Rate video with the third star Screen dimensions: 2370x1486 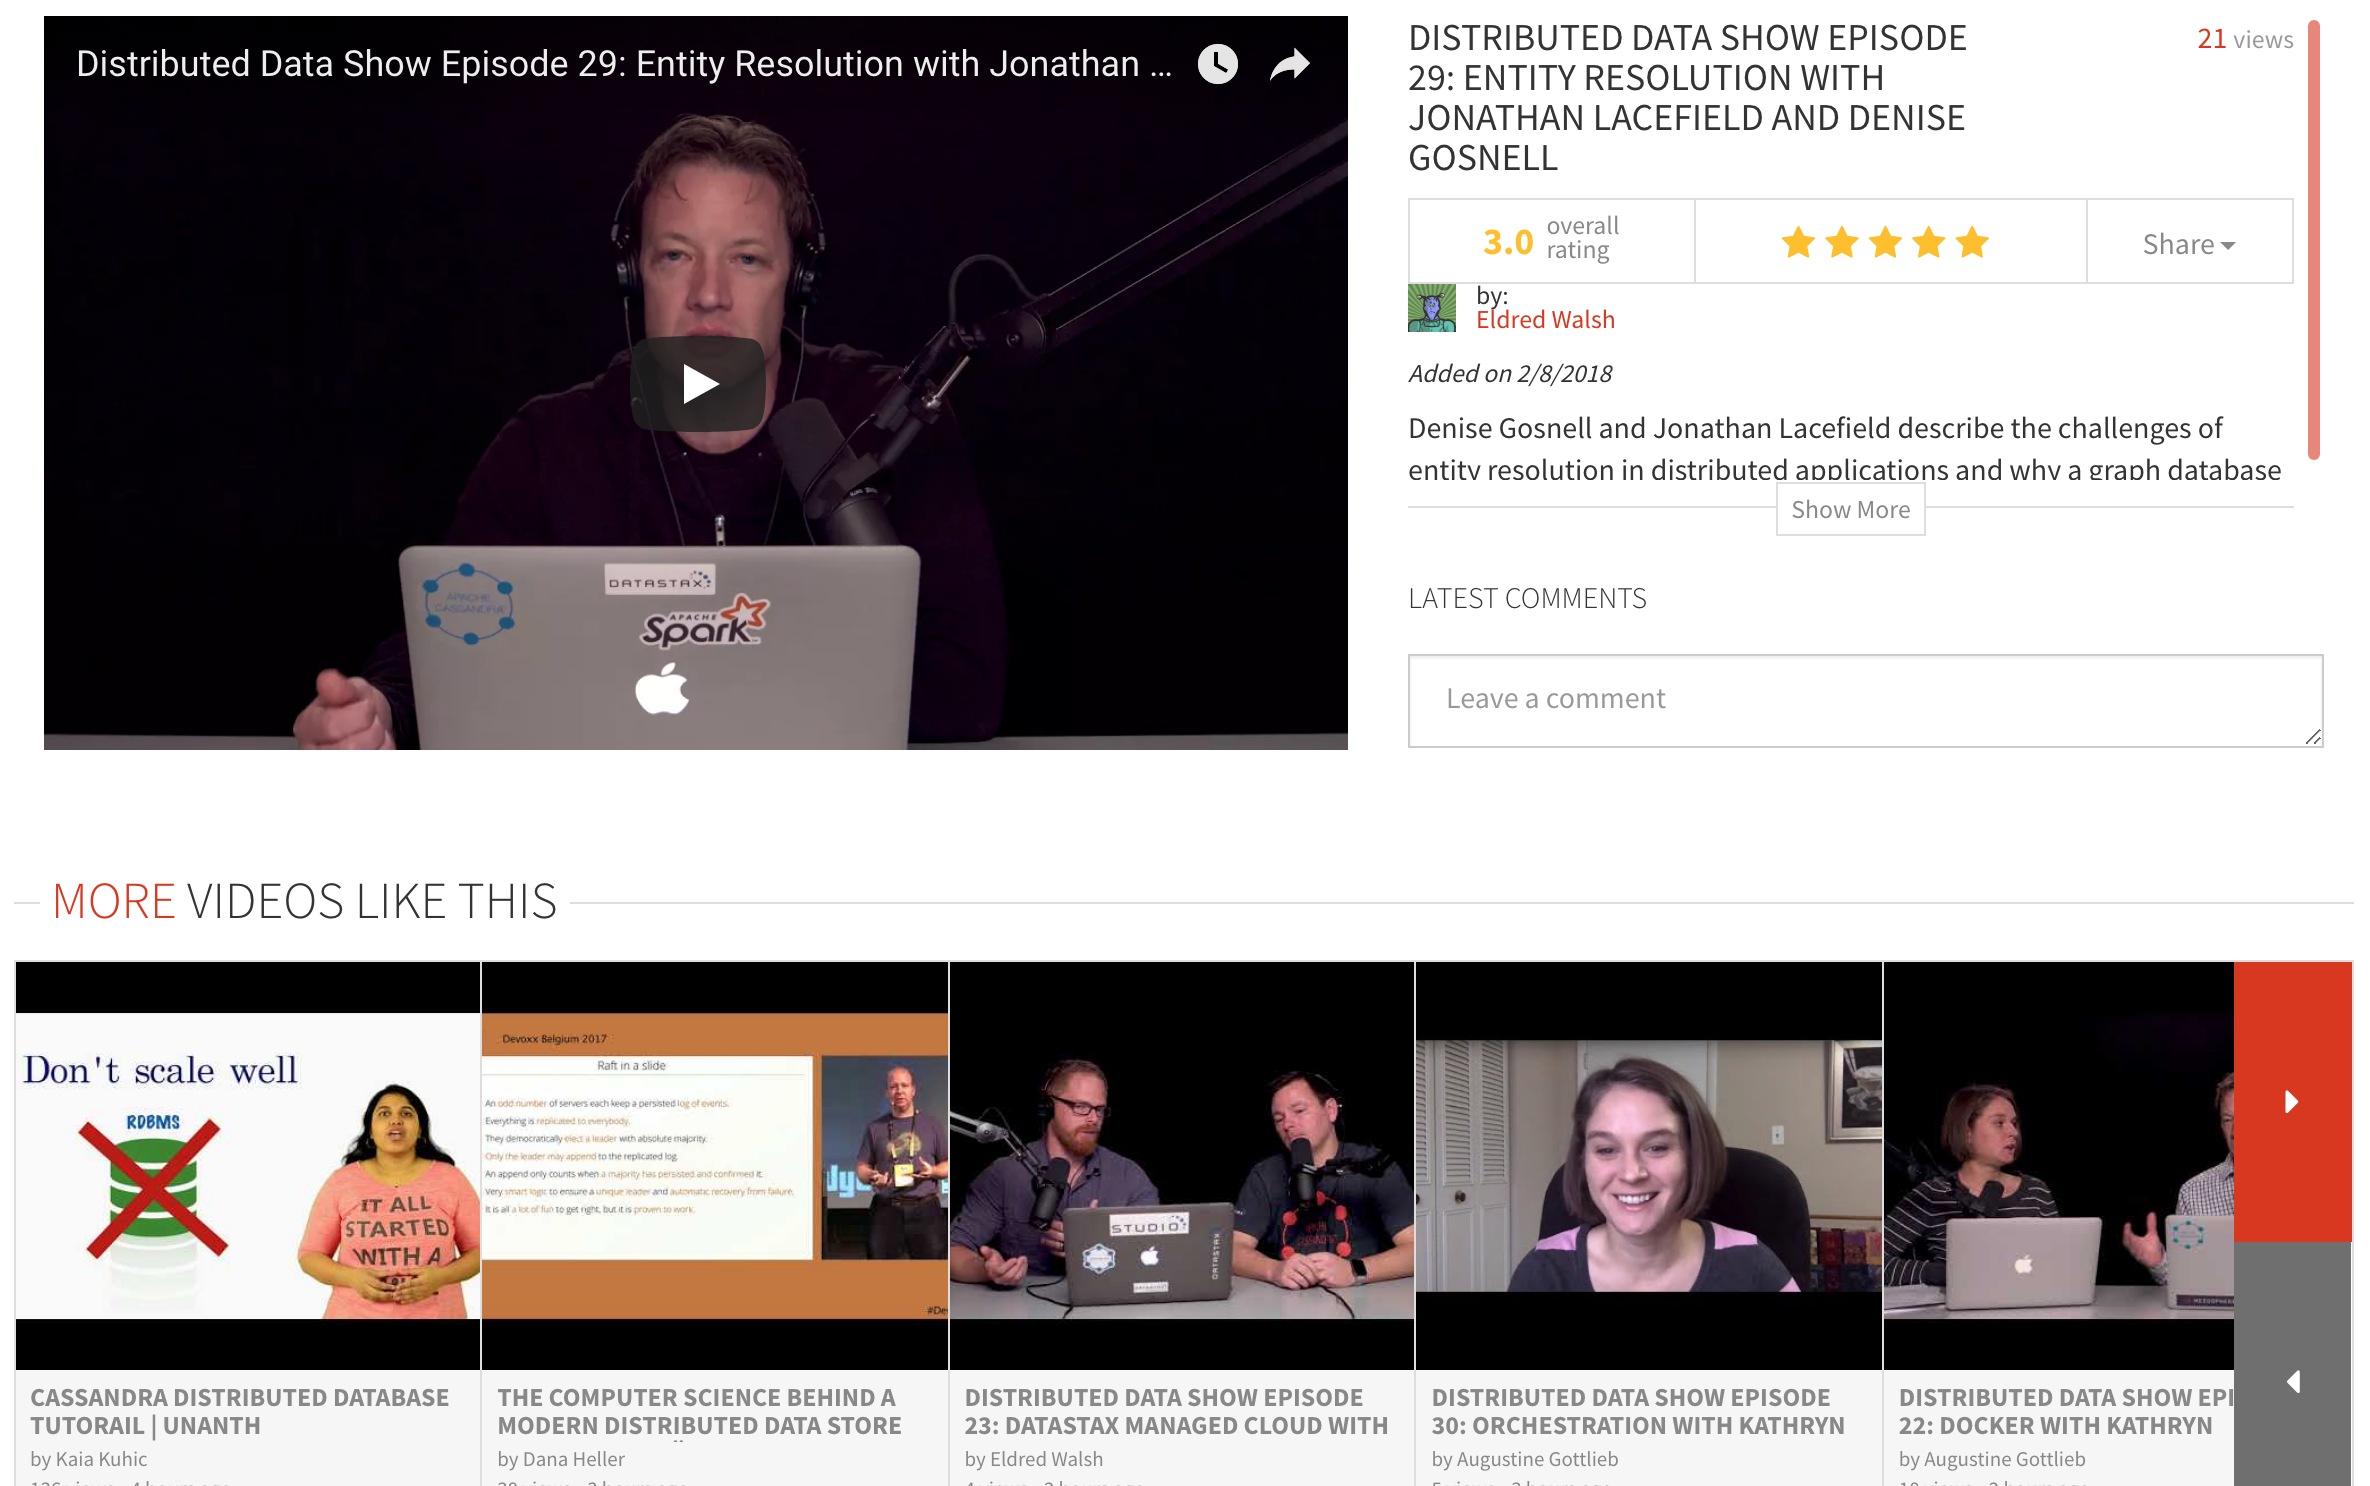pos(1885,242)
